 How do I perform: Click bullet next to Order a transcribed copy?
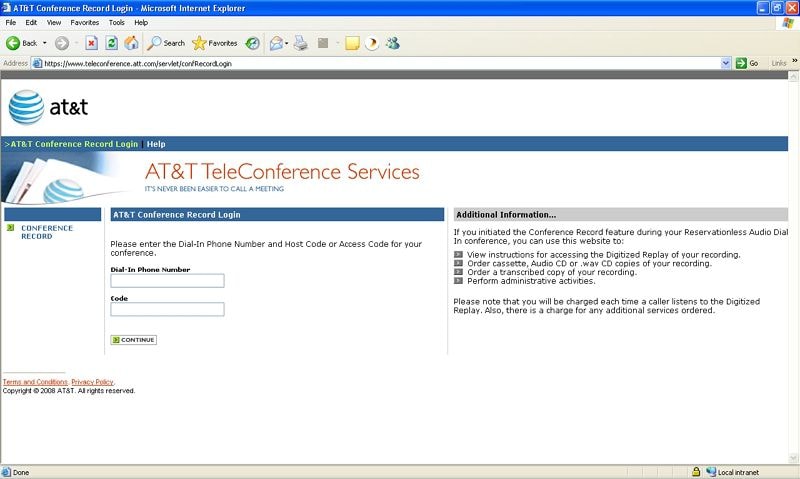458,271
